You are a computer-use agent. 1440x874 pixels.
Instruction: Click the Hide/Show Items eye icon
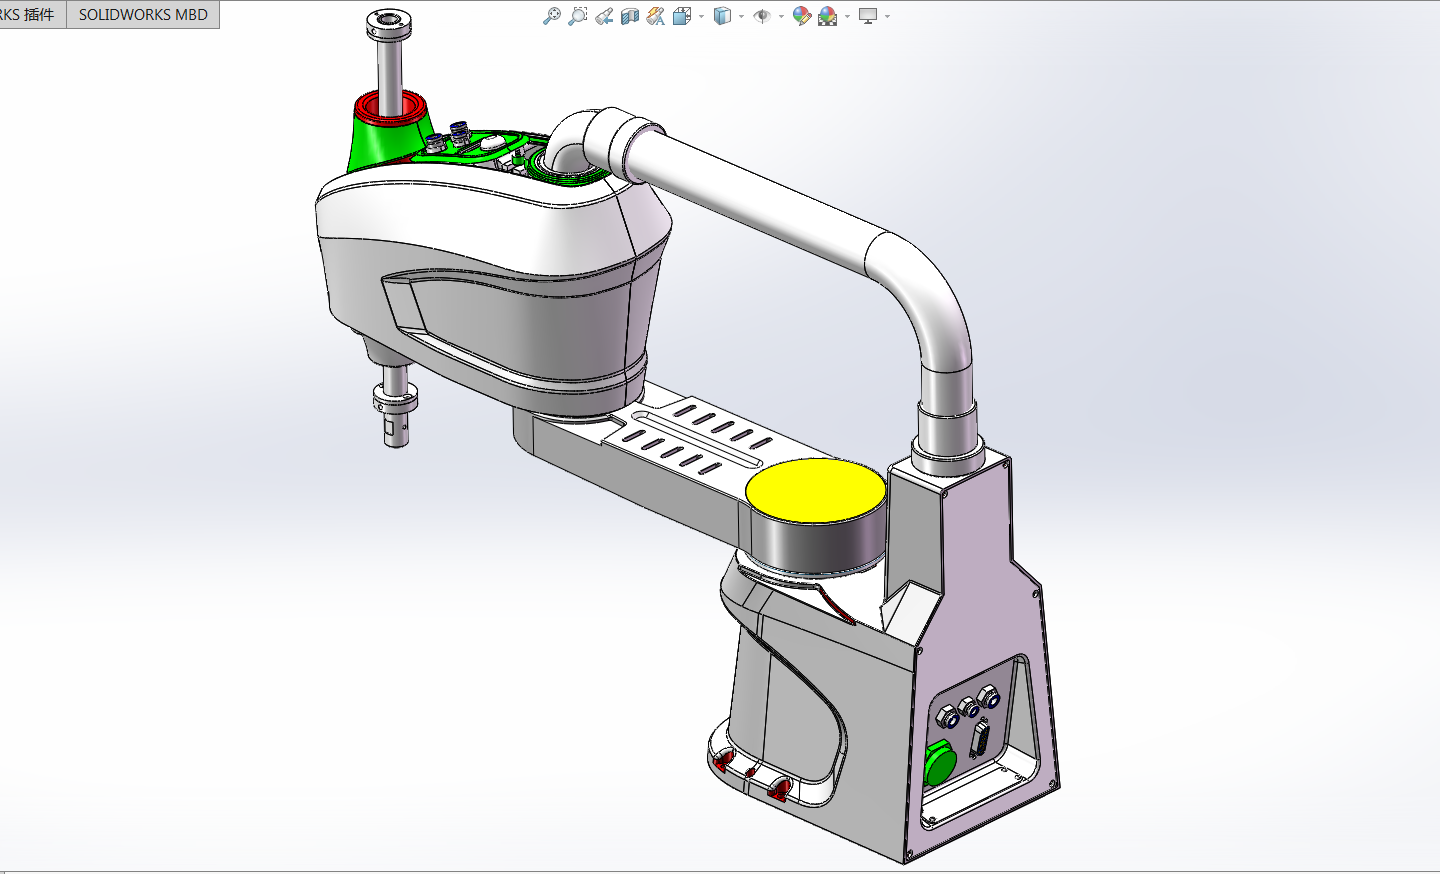tap(762, 16)
